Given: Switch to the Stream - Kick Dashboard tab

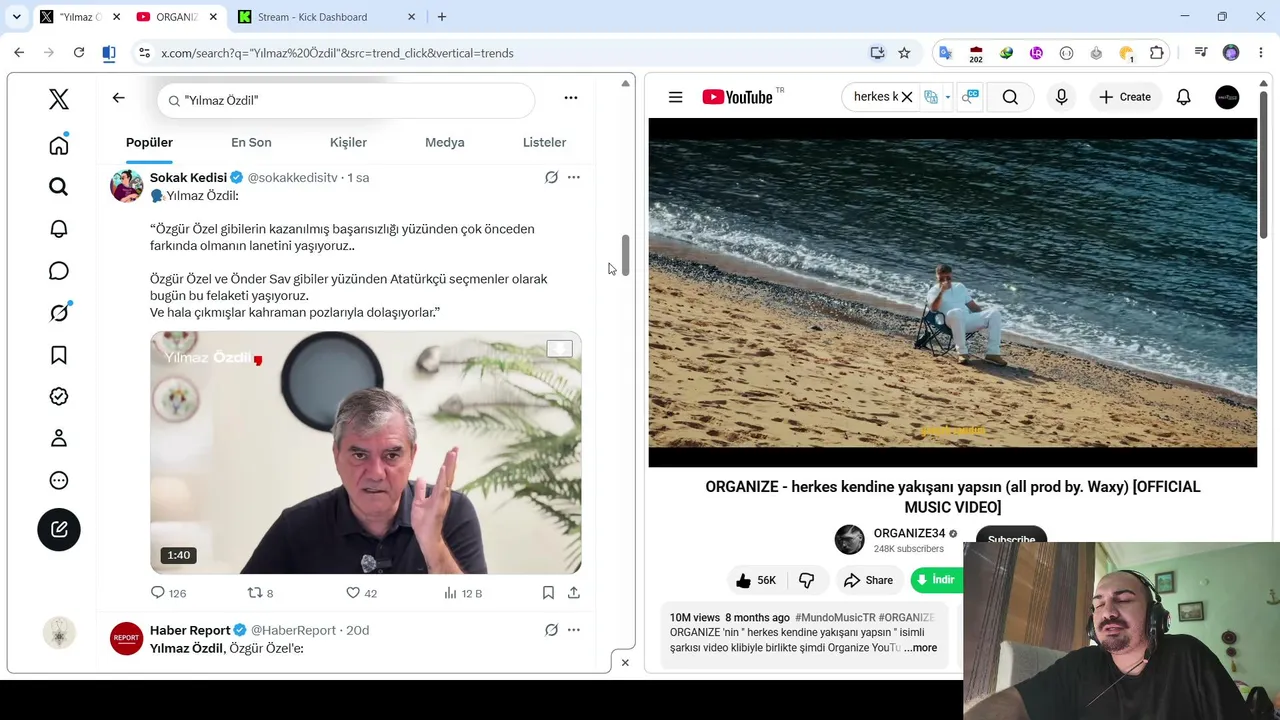Looking at the screenshot, I should coord(327,17).
